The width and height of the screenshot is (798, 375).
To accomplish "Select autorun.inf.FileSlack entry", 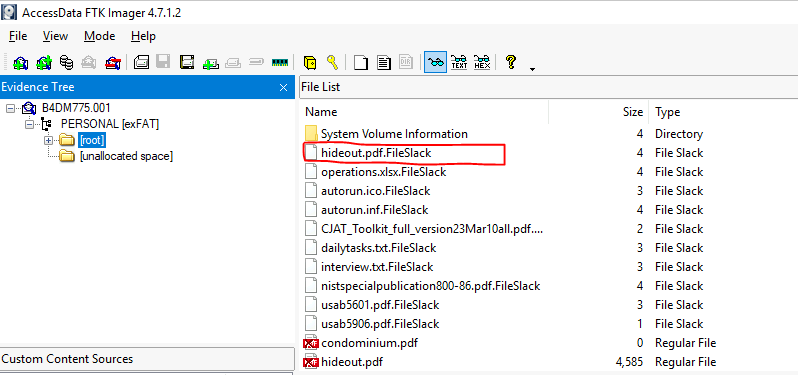I will click(x=375, y=210).
